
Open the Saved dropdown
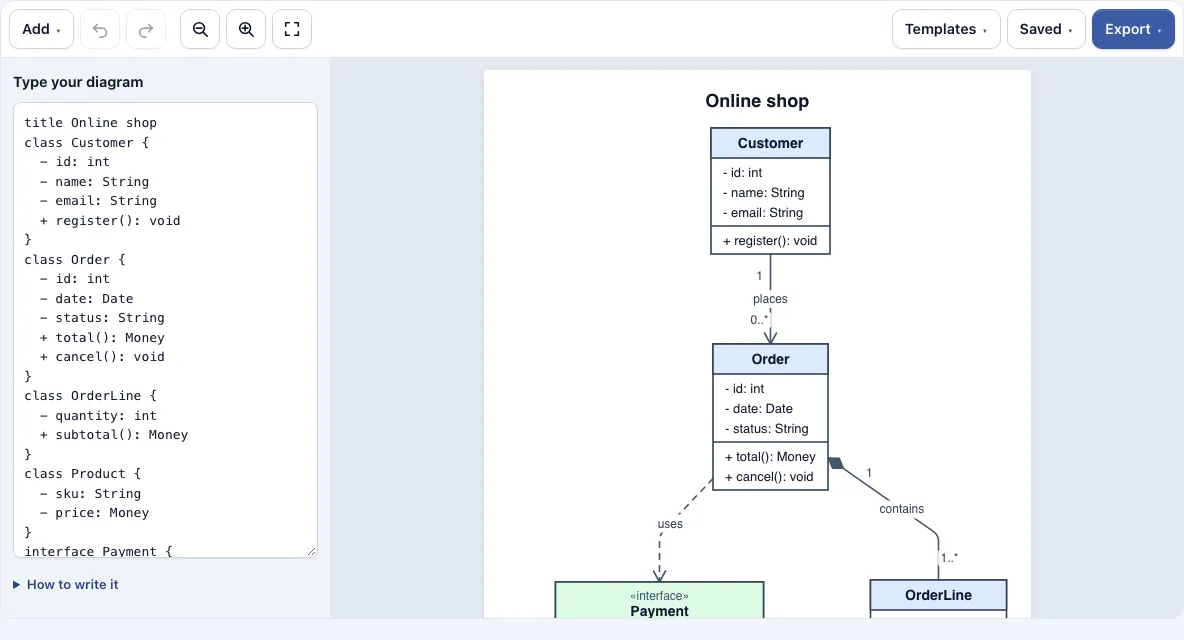click(1046, 29)
